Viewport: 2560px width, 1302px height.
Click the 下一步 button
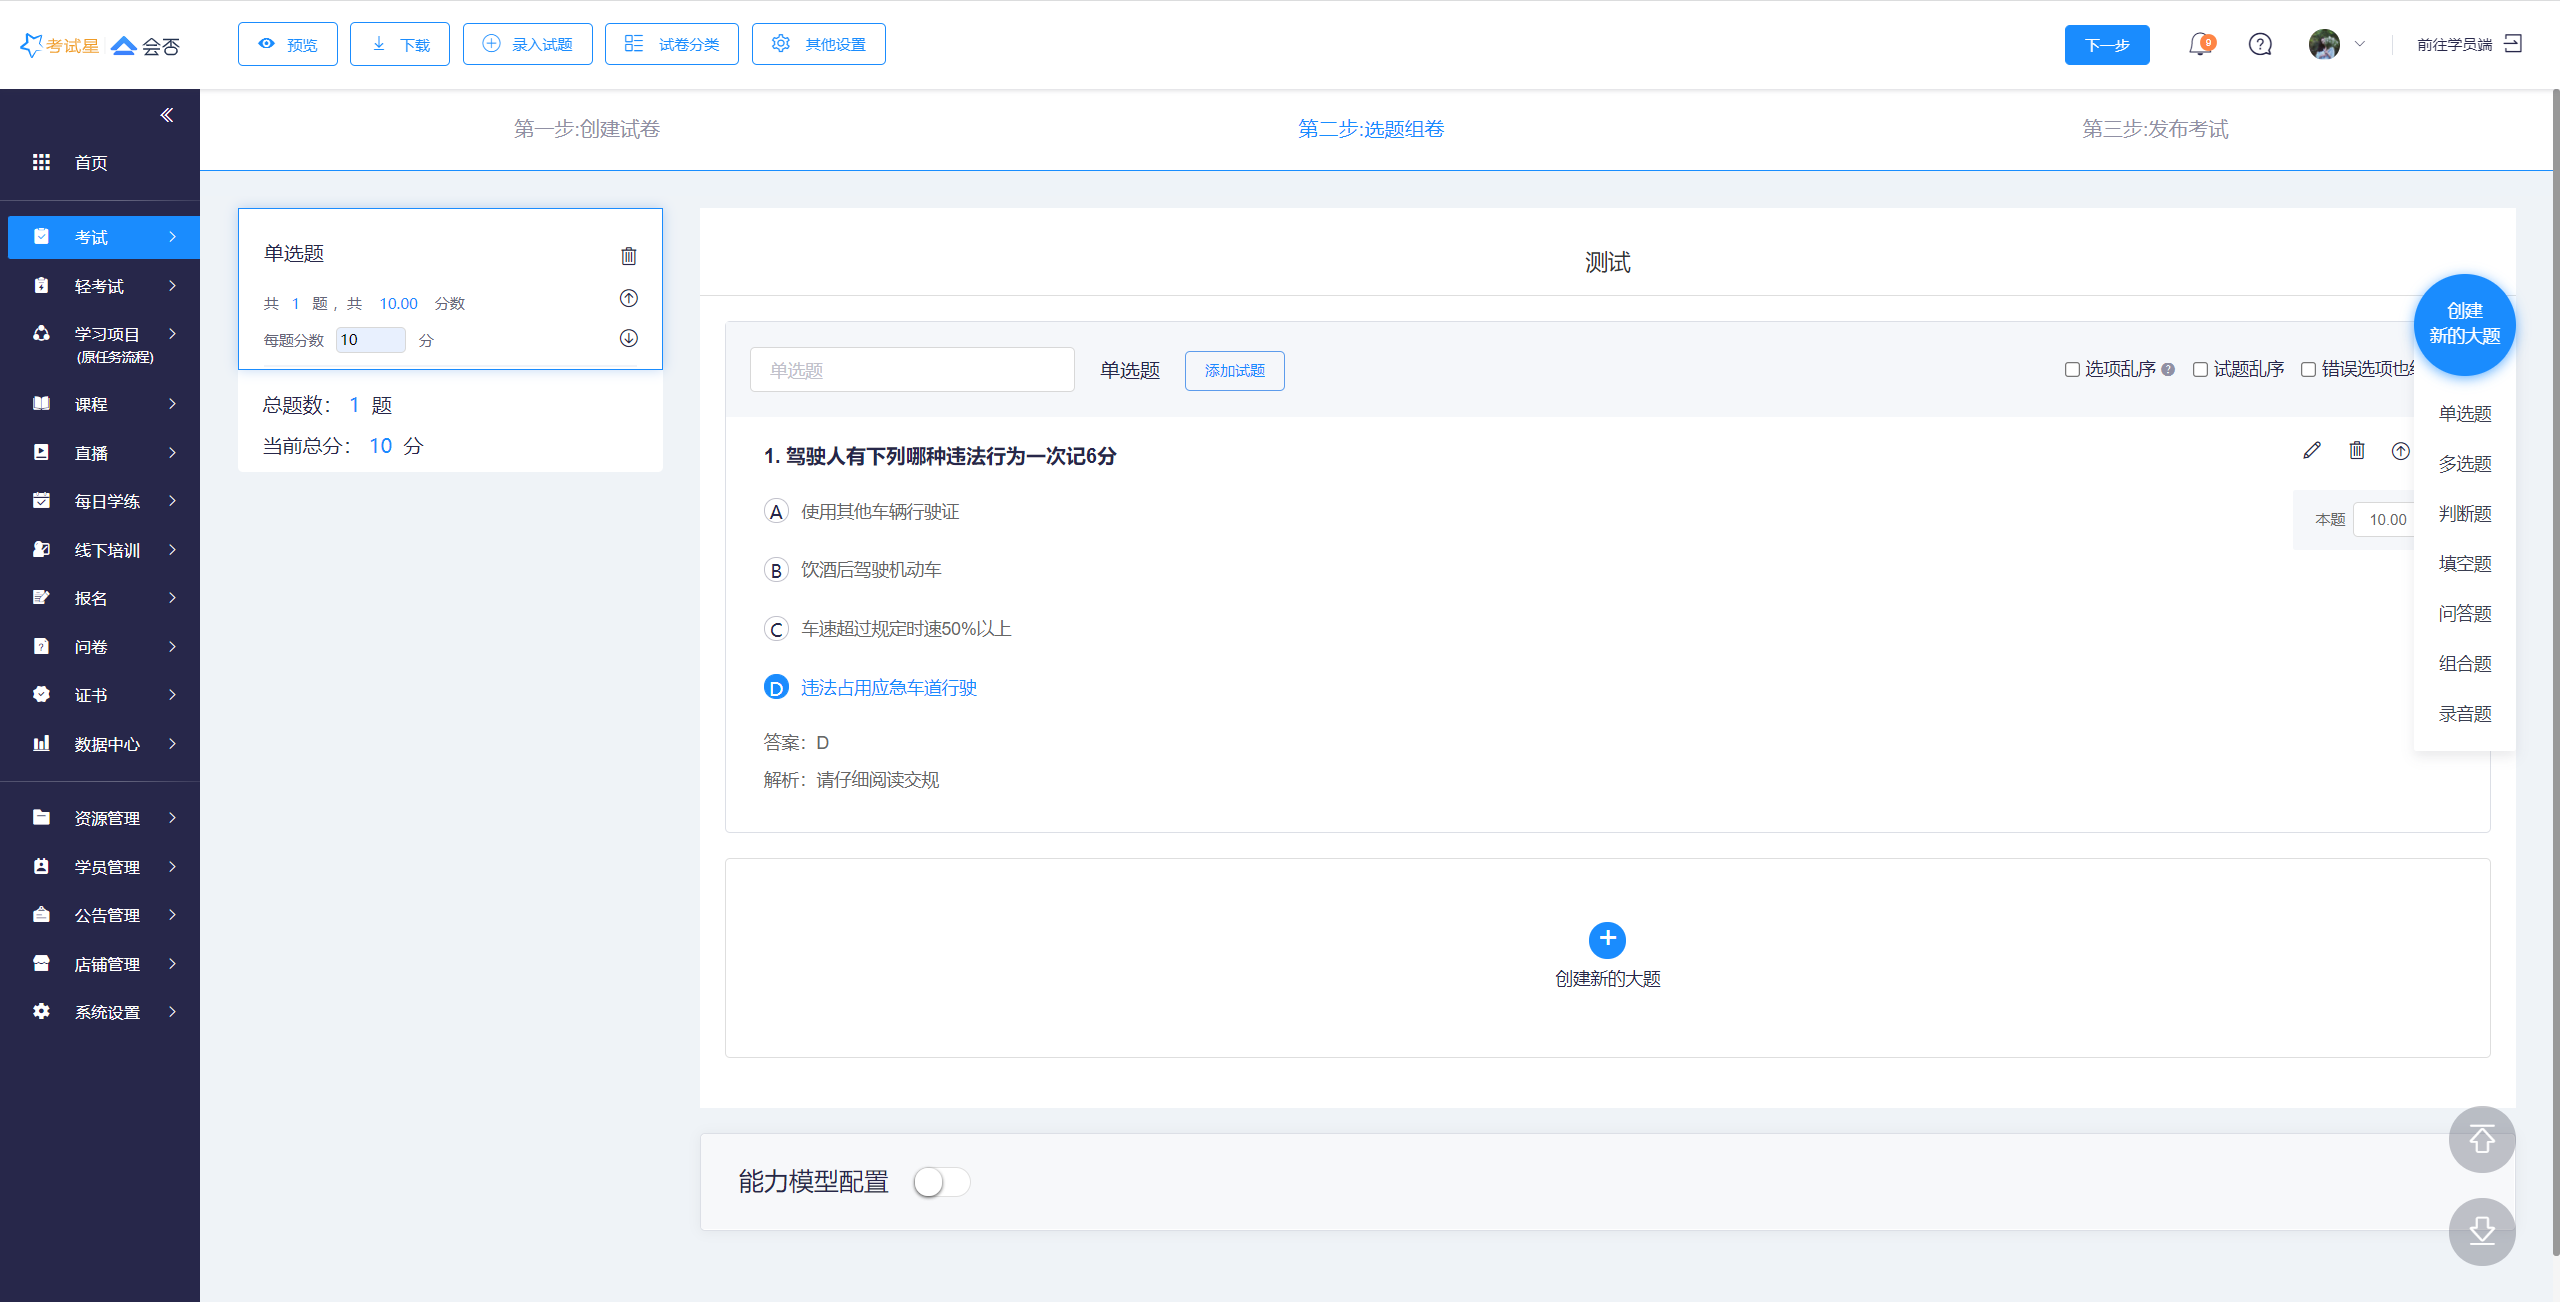tap(2106, 45)
